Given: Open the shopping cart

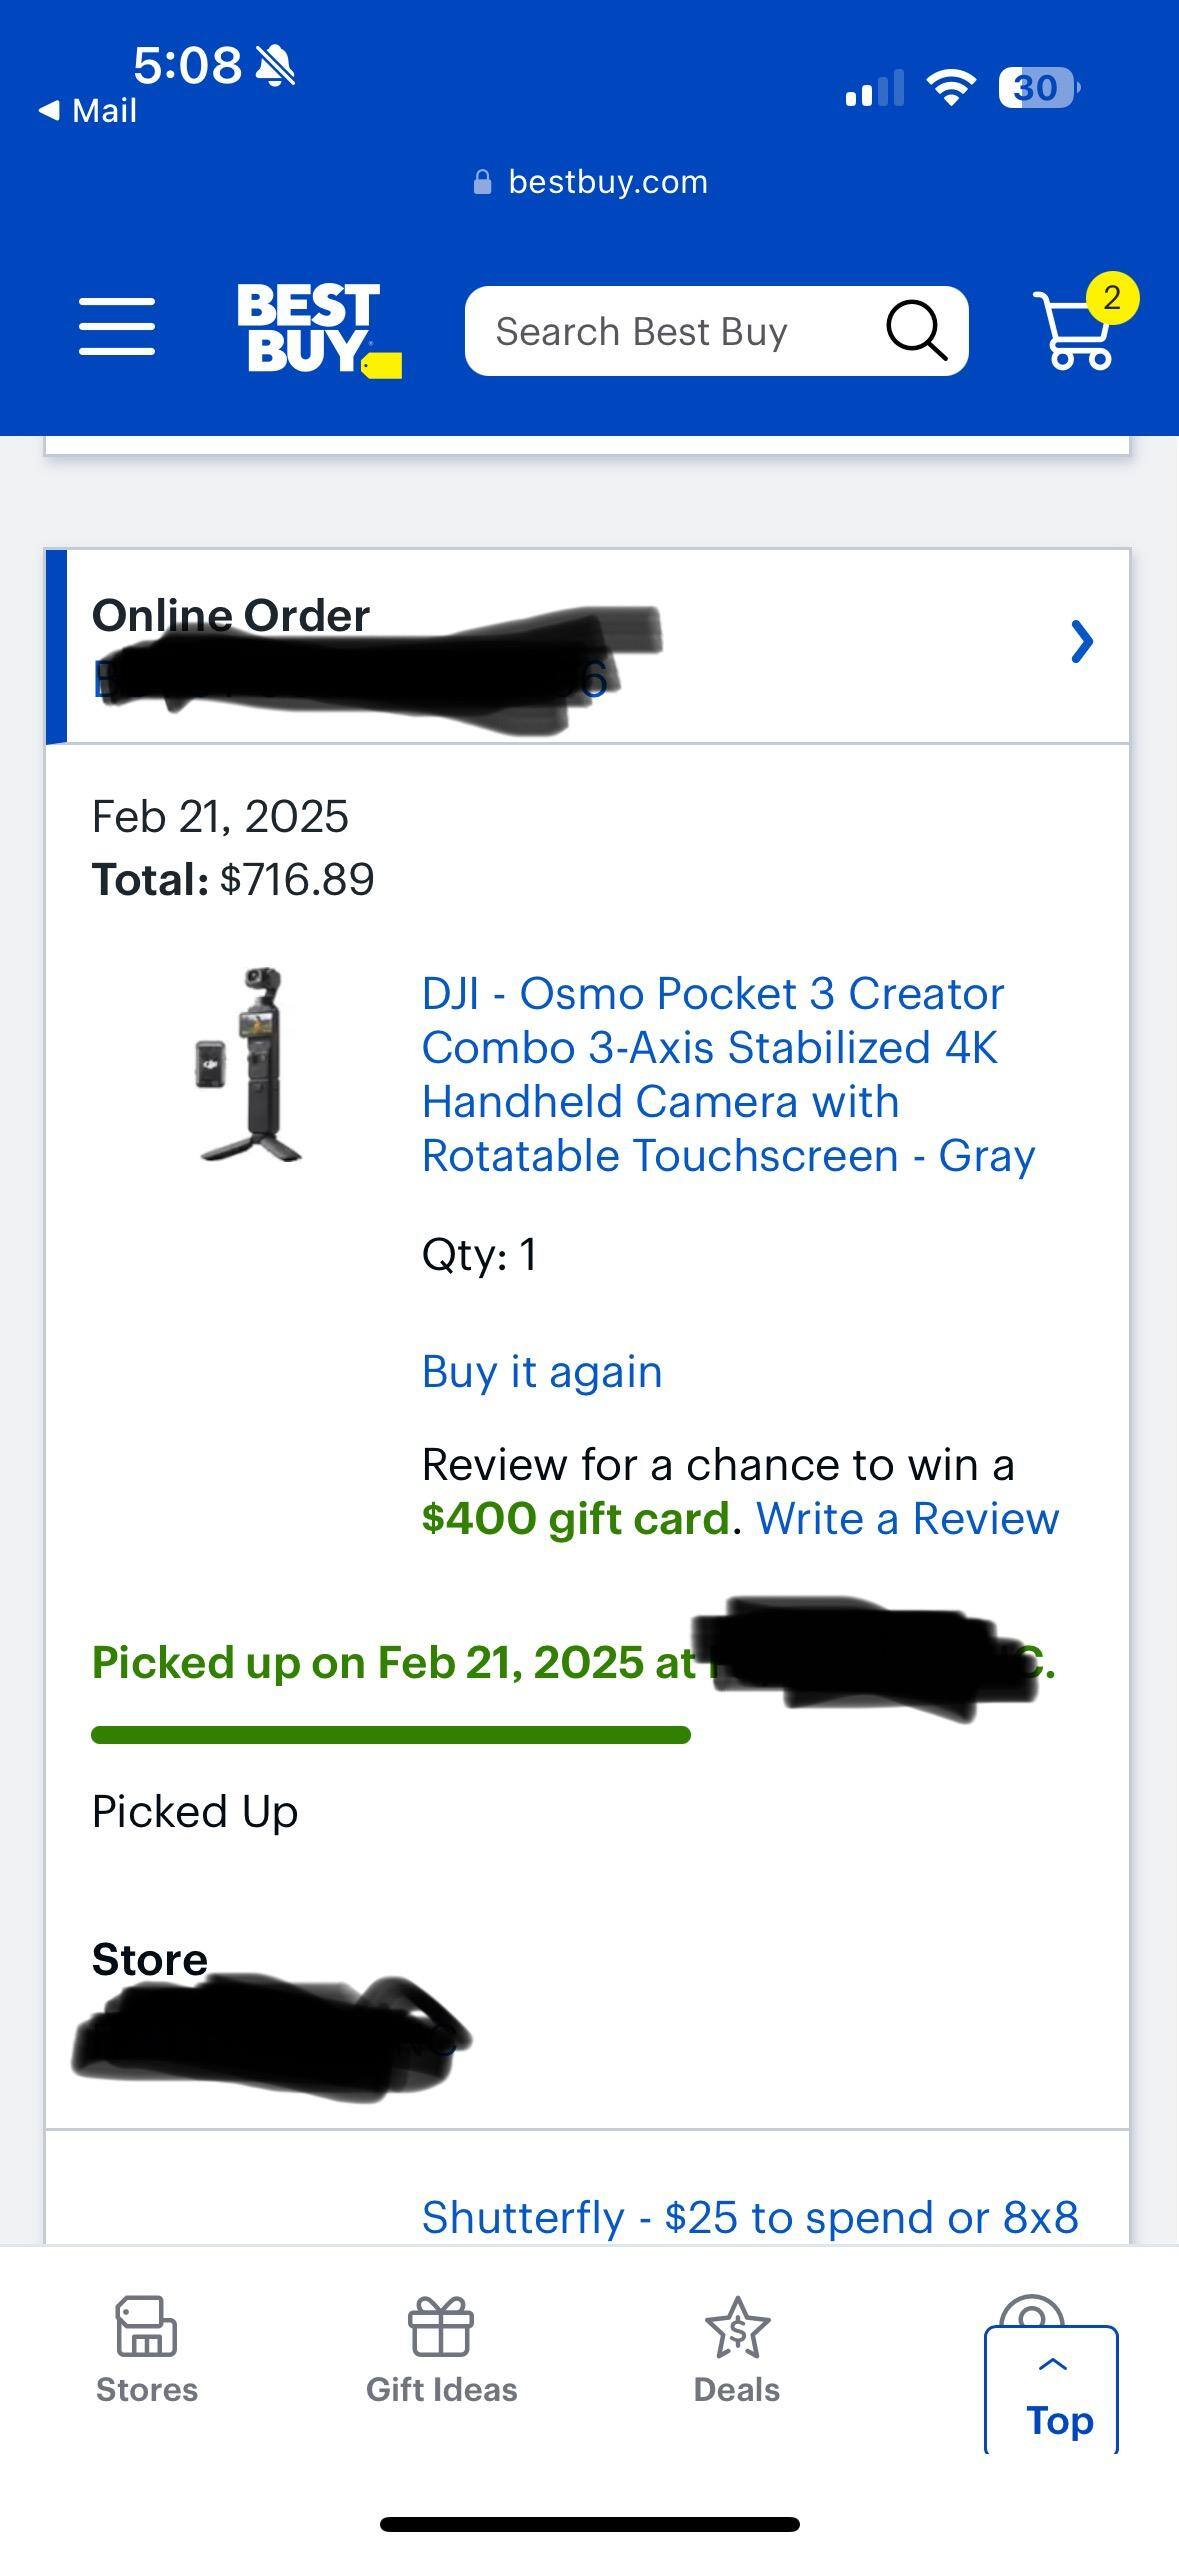Looking at the screenshot, I should point(1073,333).
